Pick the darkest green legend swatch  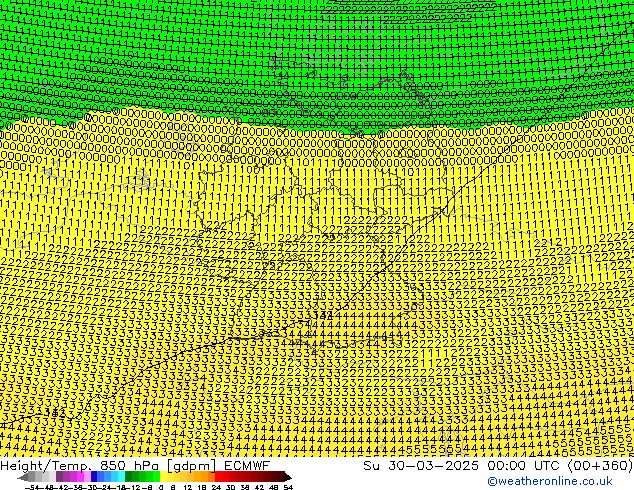(x=129, y=476)
